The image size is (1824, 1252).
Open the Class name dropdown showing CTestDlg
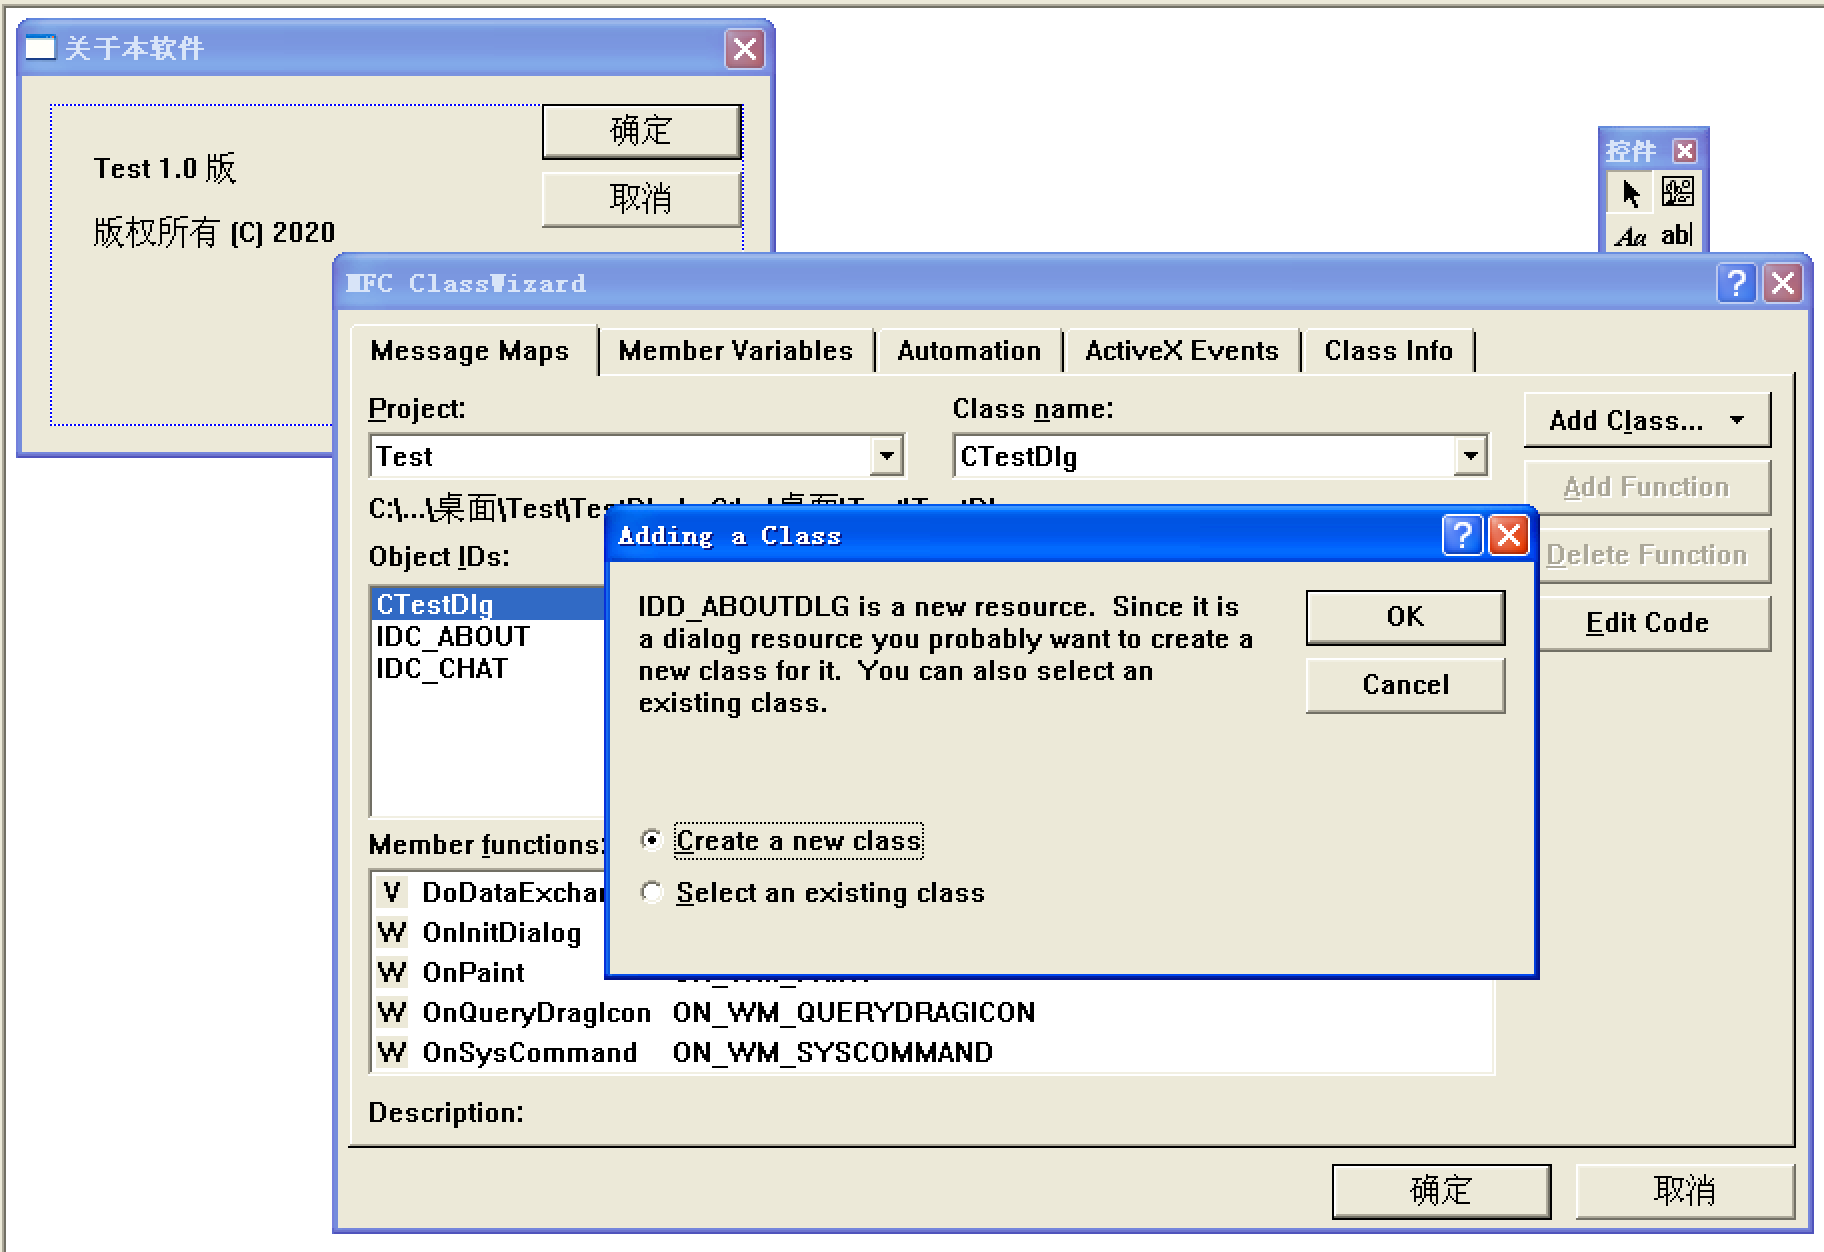(1470, 456)
